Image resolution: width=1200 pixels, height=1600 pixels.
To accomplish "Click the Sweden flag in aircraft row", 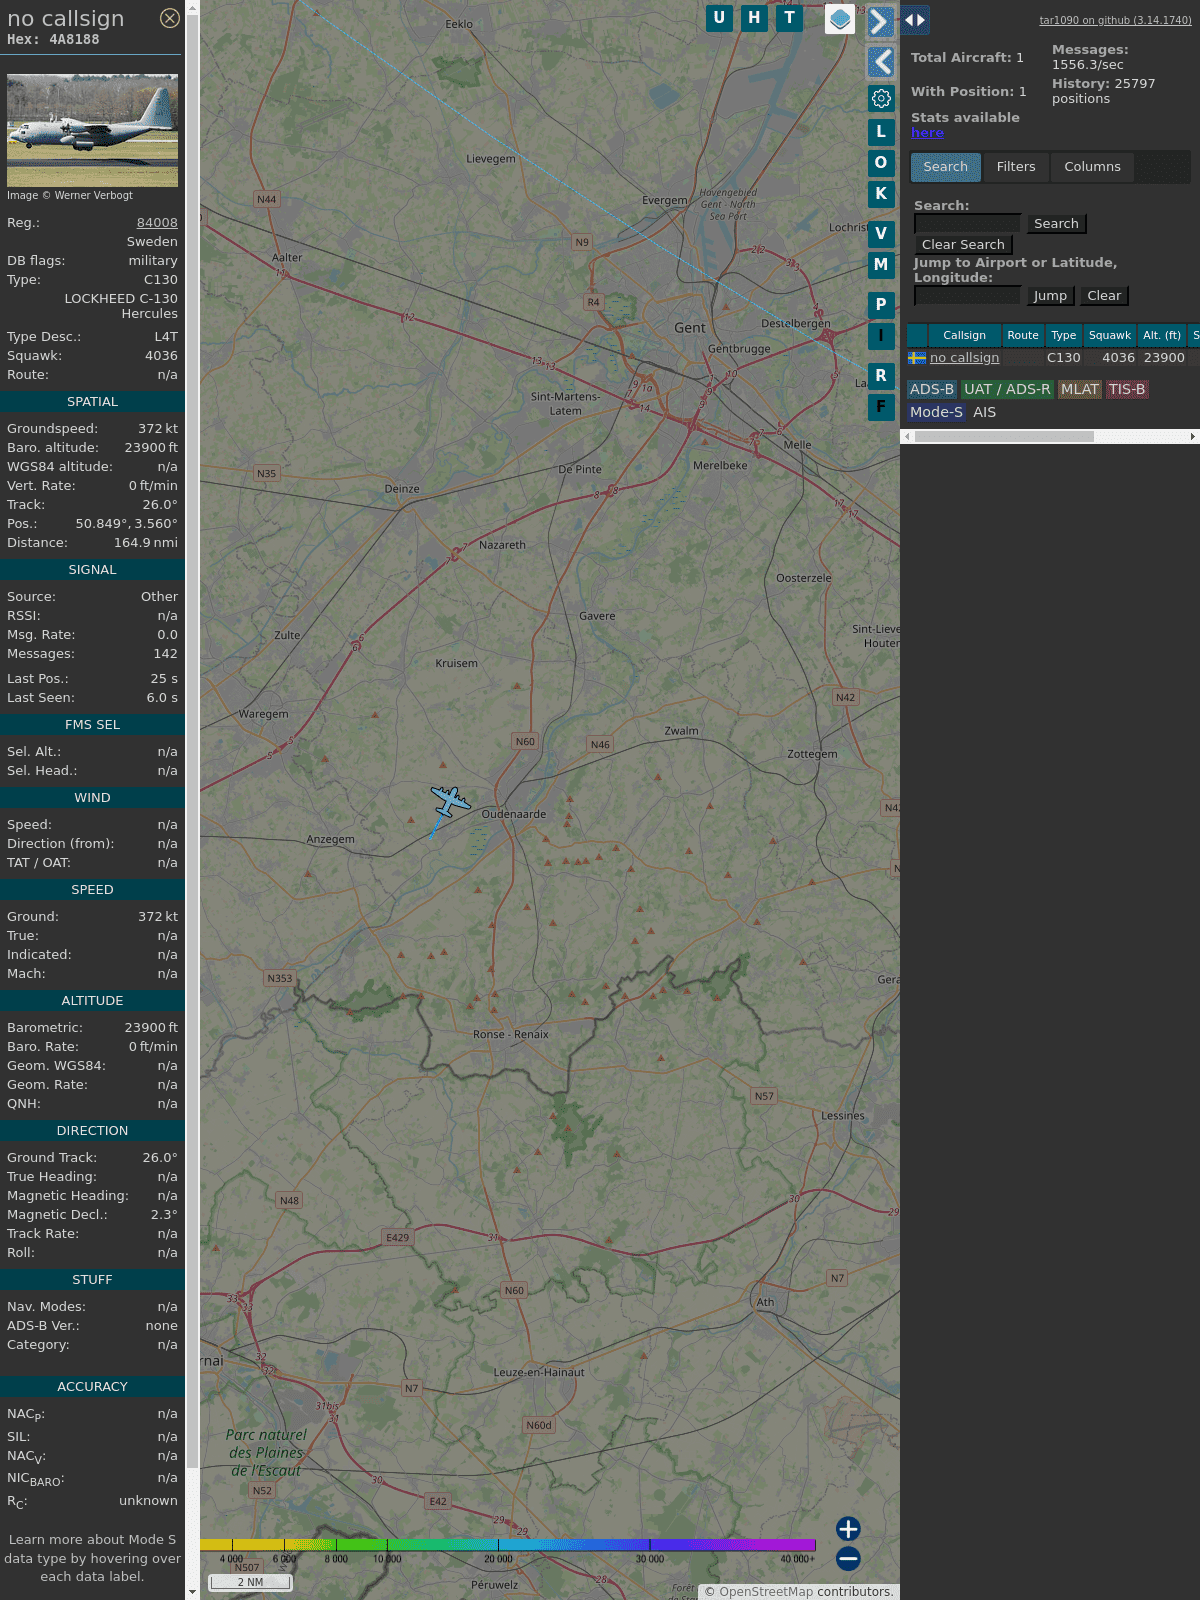I will 917,358.
